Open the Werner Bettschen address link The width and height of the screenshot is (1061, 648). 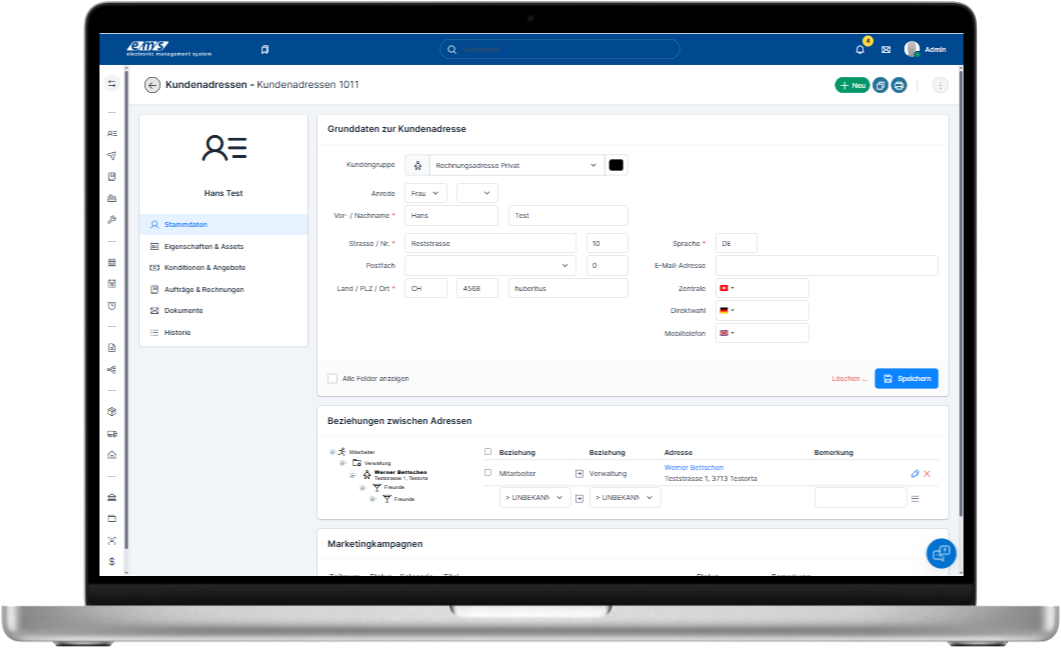click(x=693, y=467)
